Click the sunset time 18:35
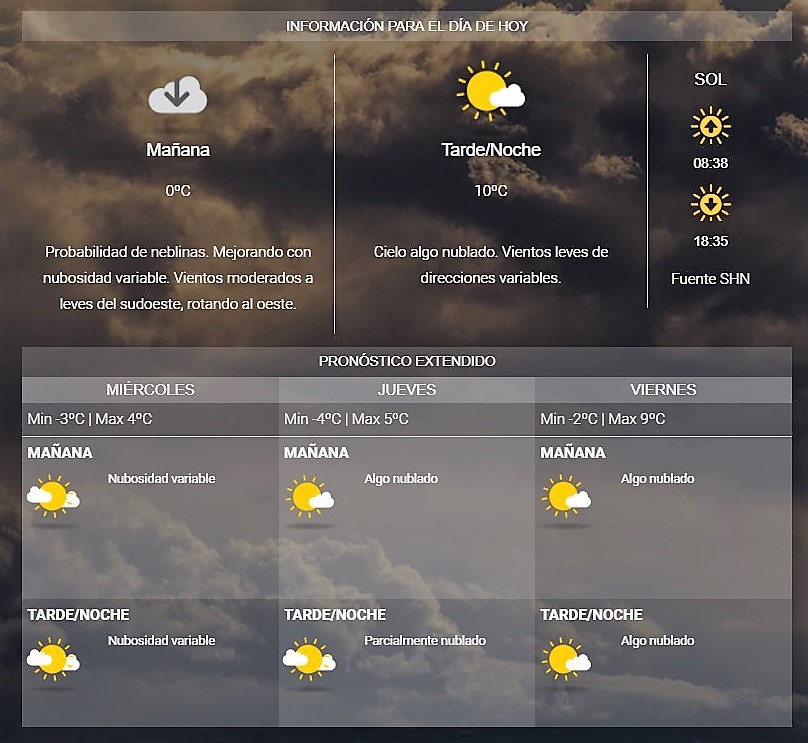This screenshot has width=808, height=743. pyautogui.click(x=711, y=241)
